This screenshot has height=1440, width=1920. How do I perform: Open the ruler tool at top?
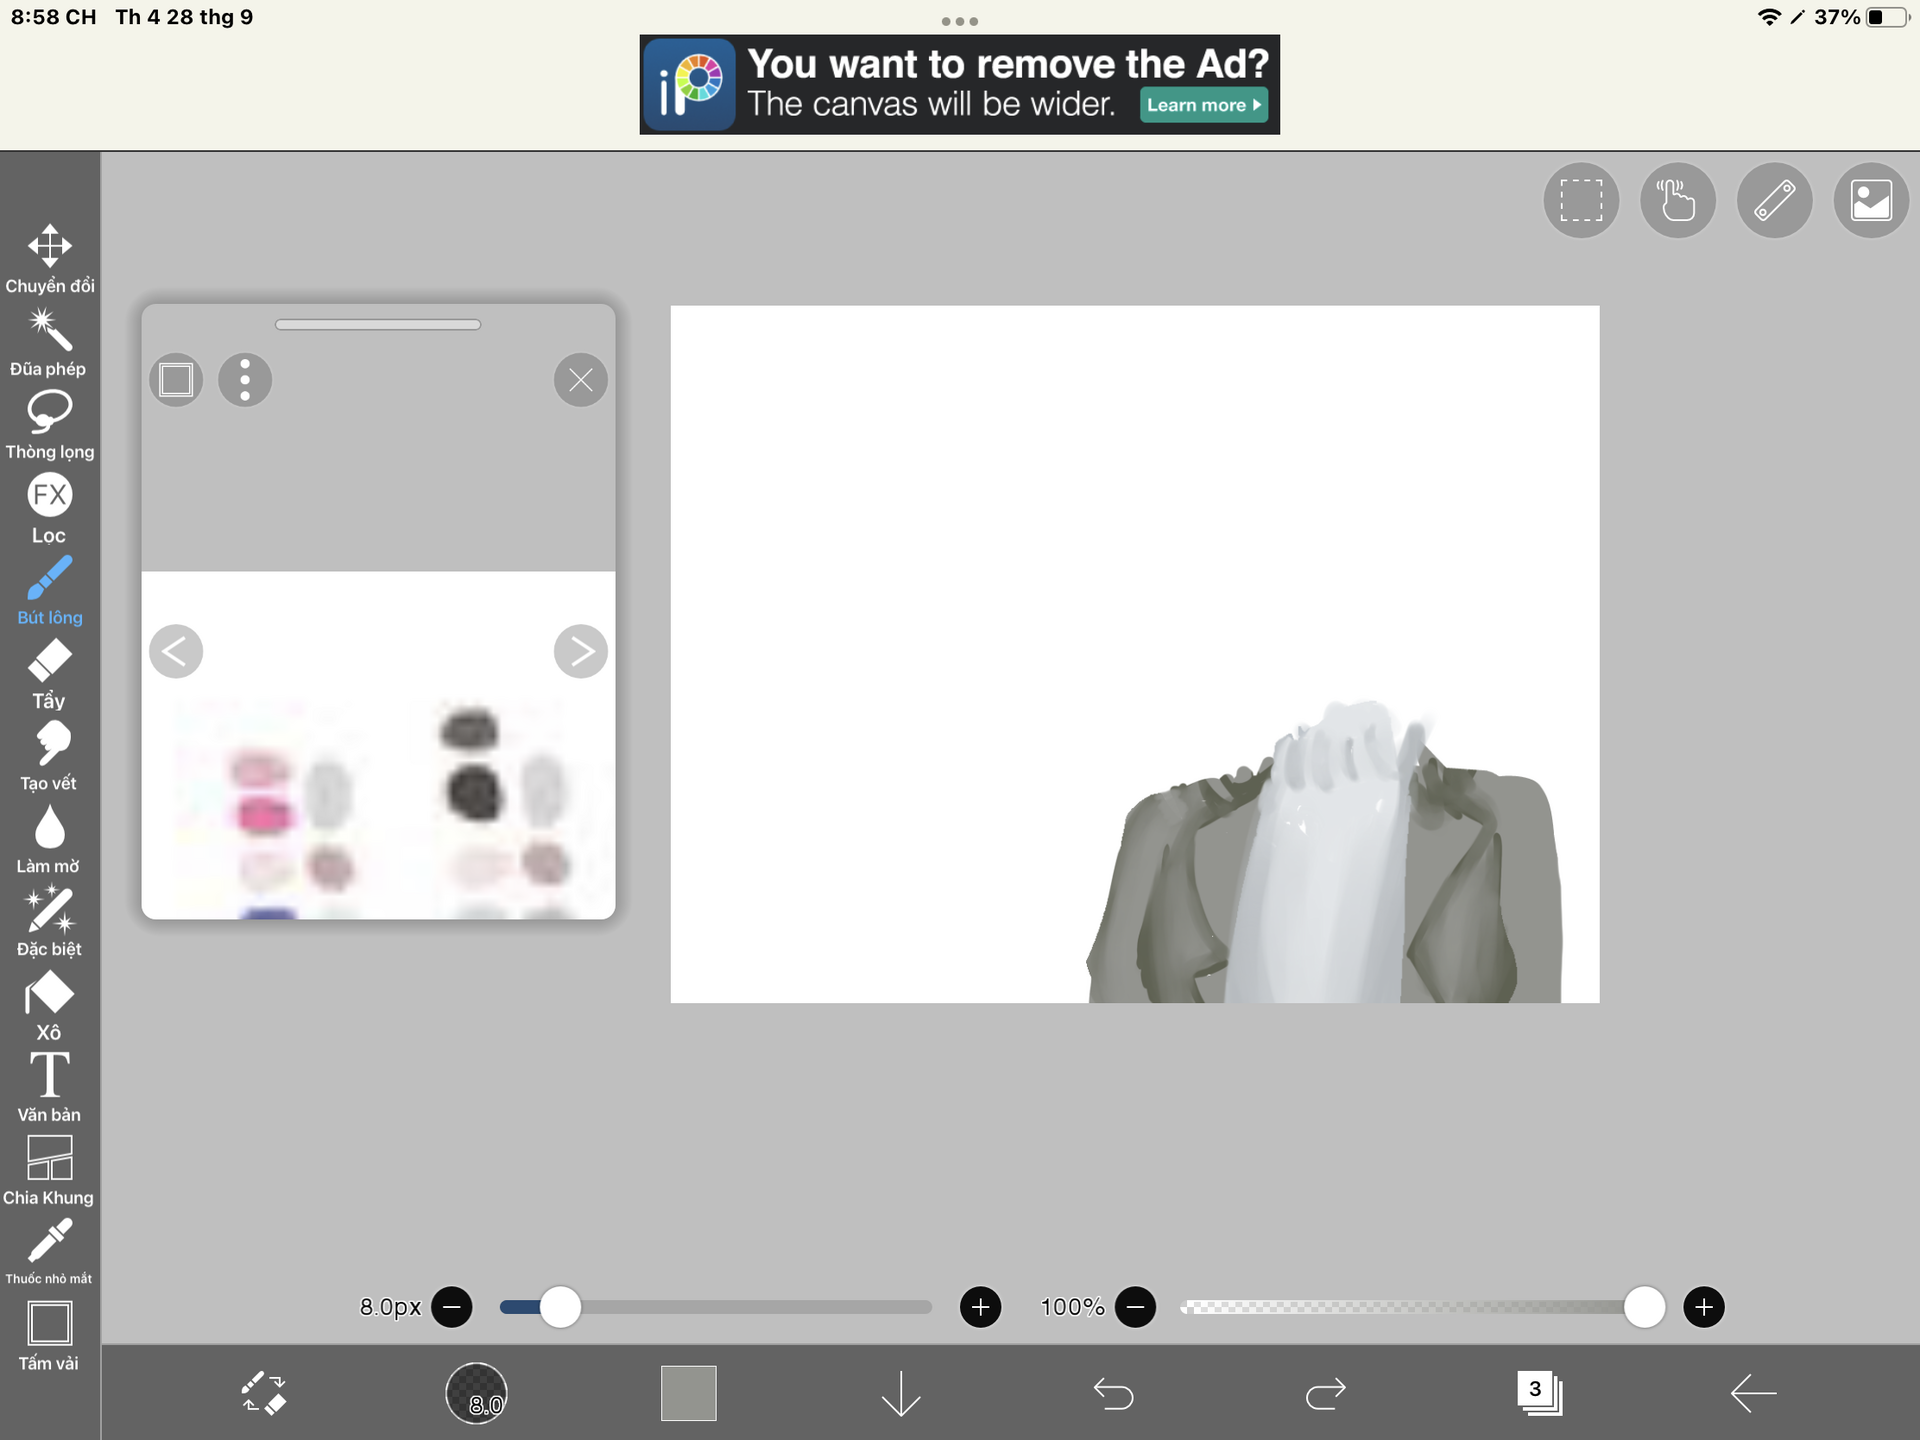point(1775,200)
